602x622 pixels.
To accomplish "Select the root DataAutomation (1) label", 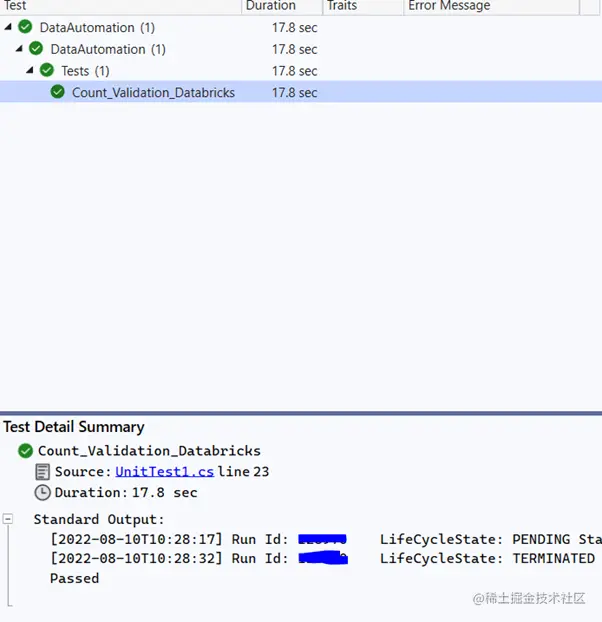I will [x=97, y=27].
